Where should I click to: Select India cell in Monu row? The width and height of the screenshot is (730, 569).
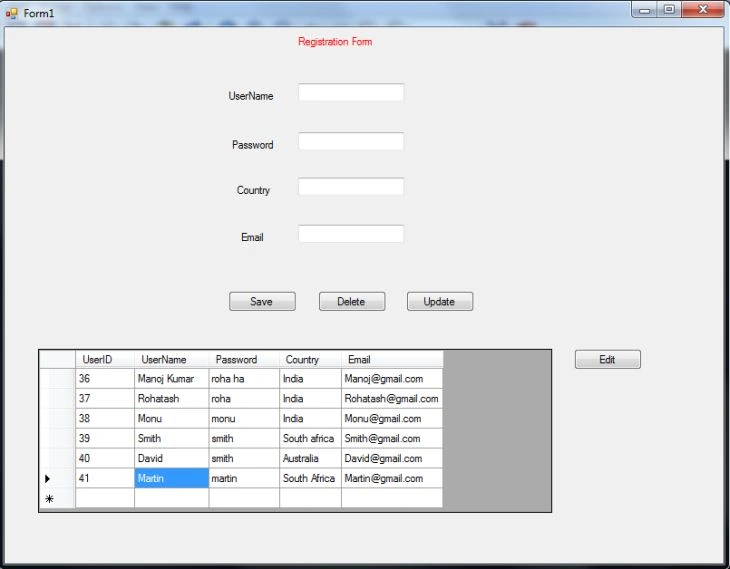tap(310, 418)
